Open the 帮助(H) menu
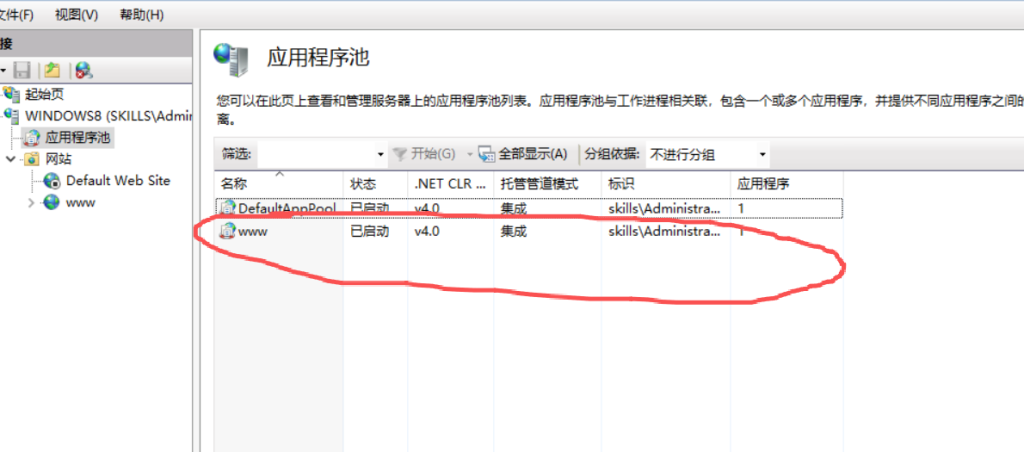The width and height of the screenshot is (1024, 452). (141, 15)
